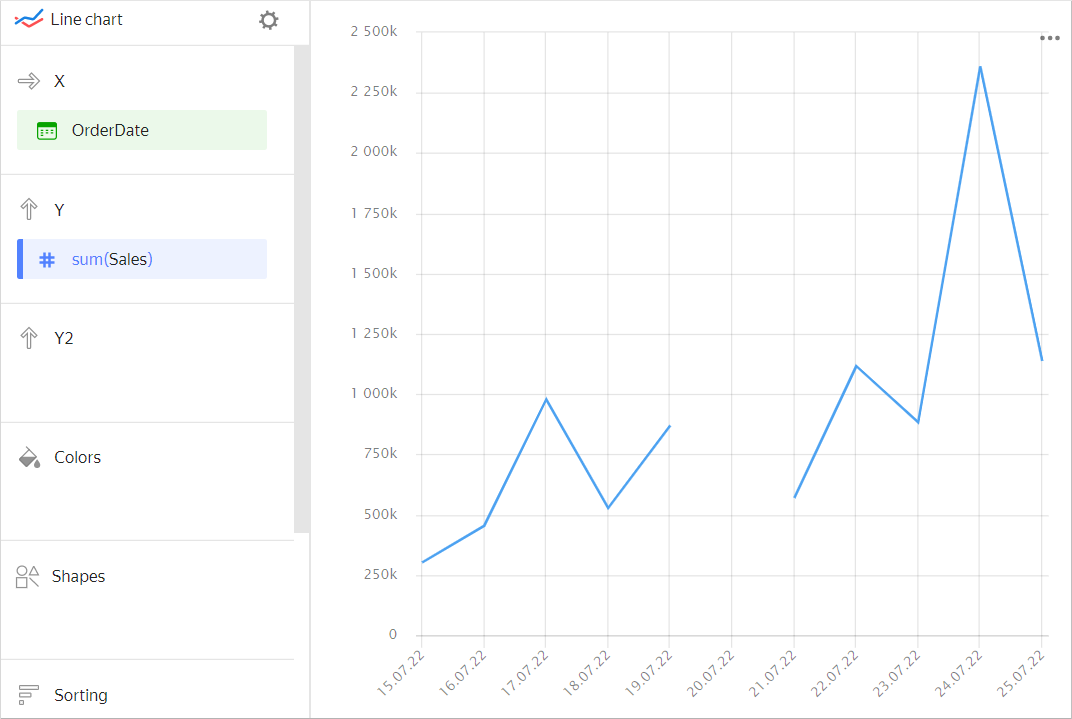The width and height of the screenshot is (1072, 719).
Task: Open the chart's three-dot menu
Action: tap(1049, 38)
